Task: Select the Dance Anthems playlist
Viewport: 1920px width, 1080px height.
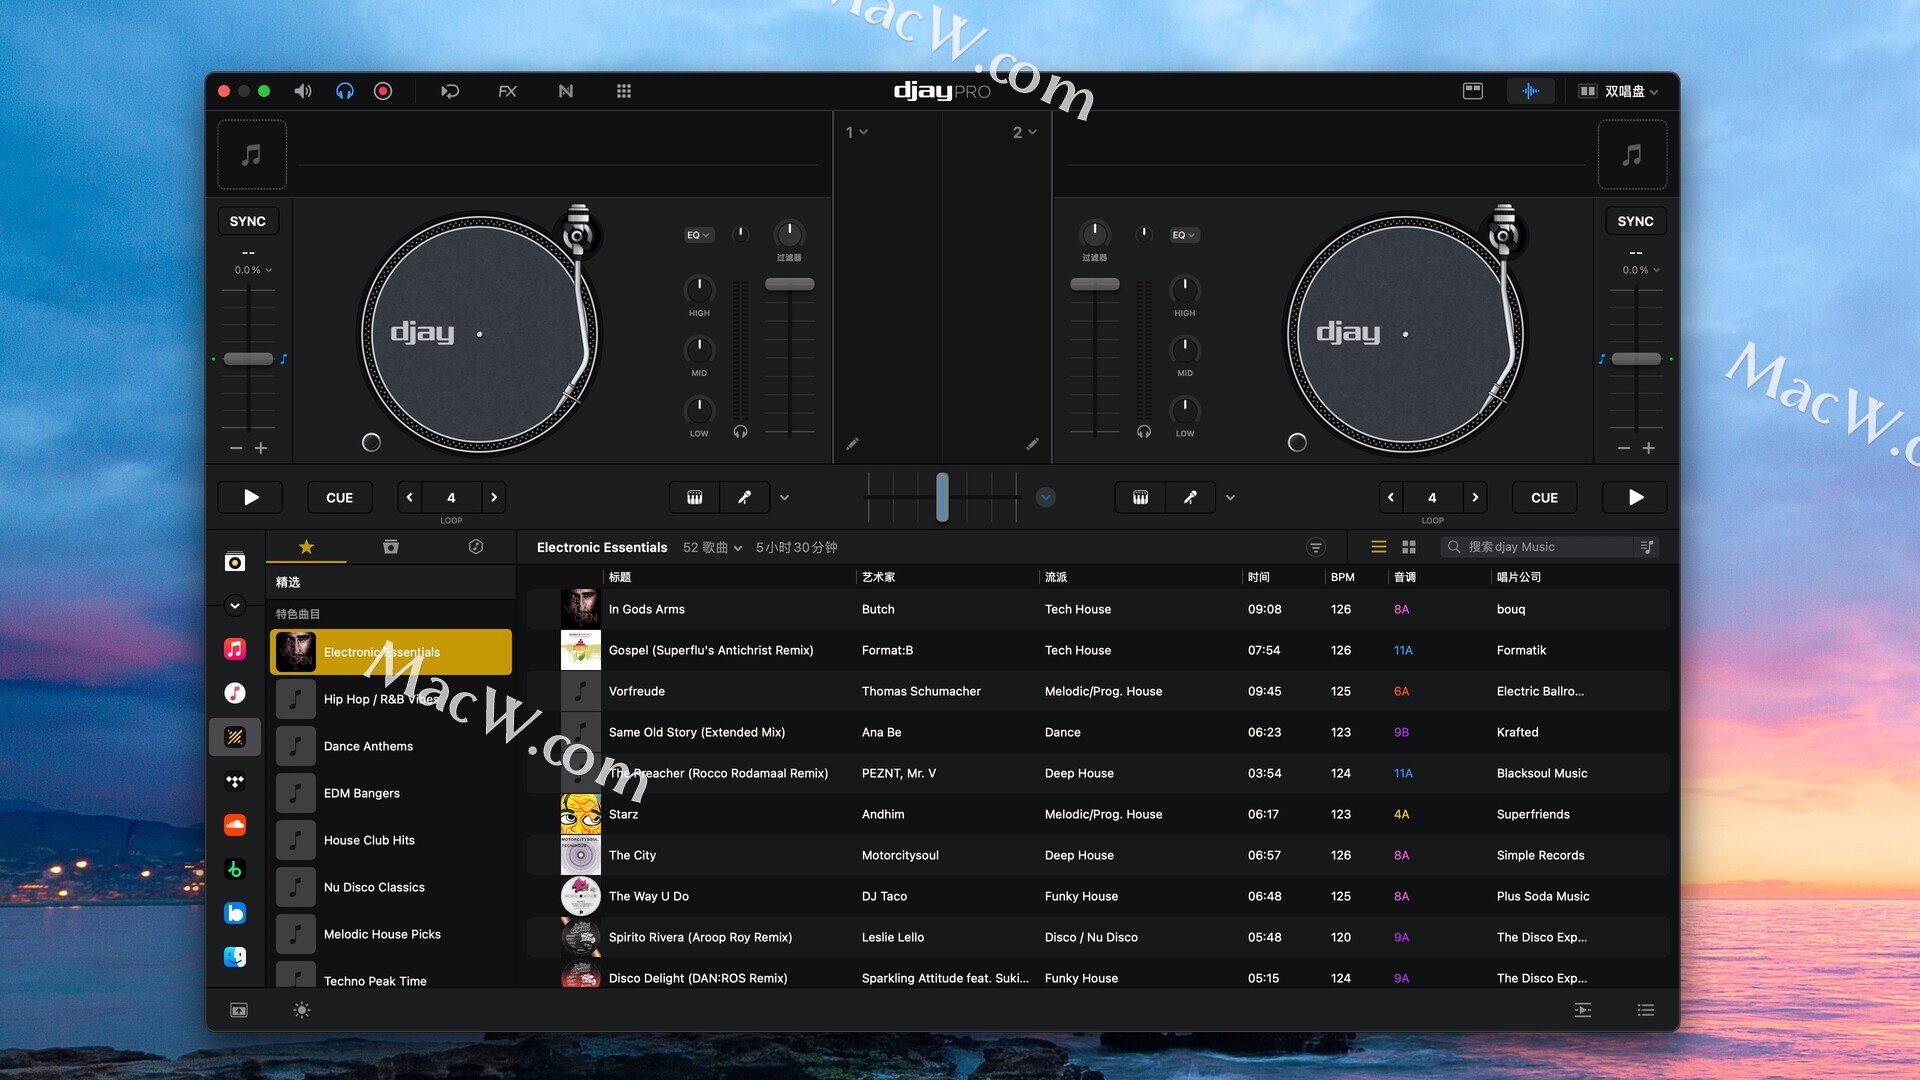Action: [x=391, y=746]
